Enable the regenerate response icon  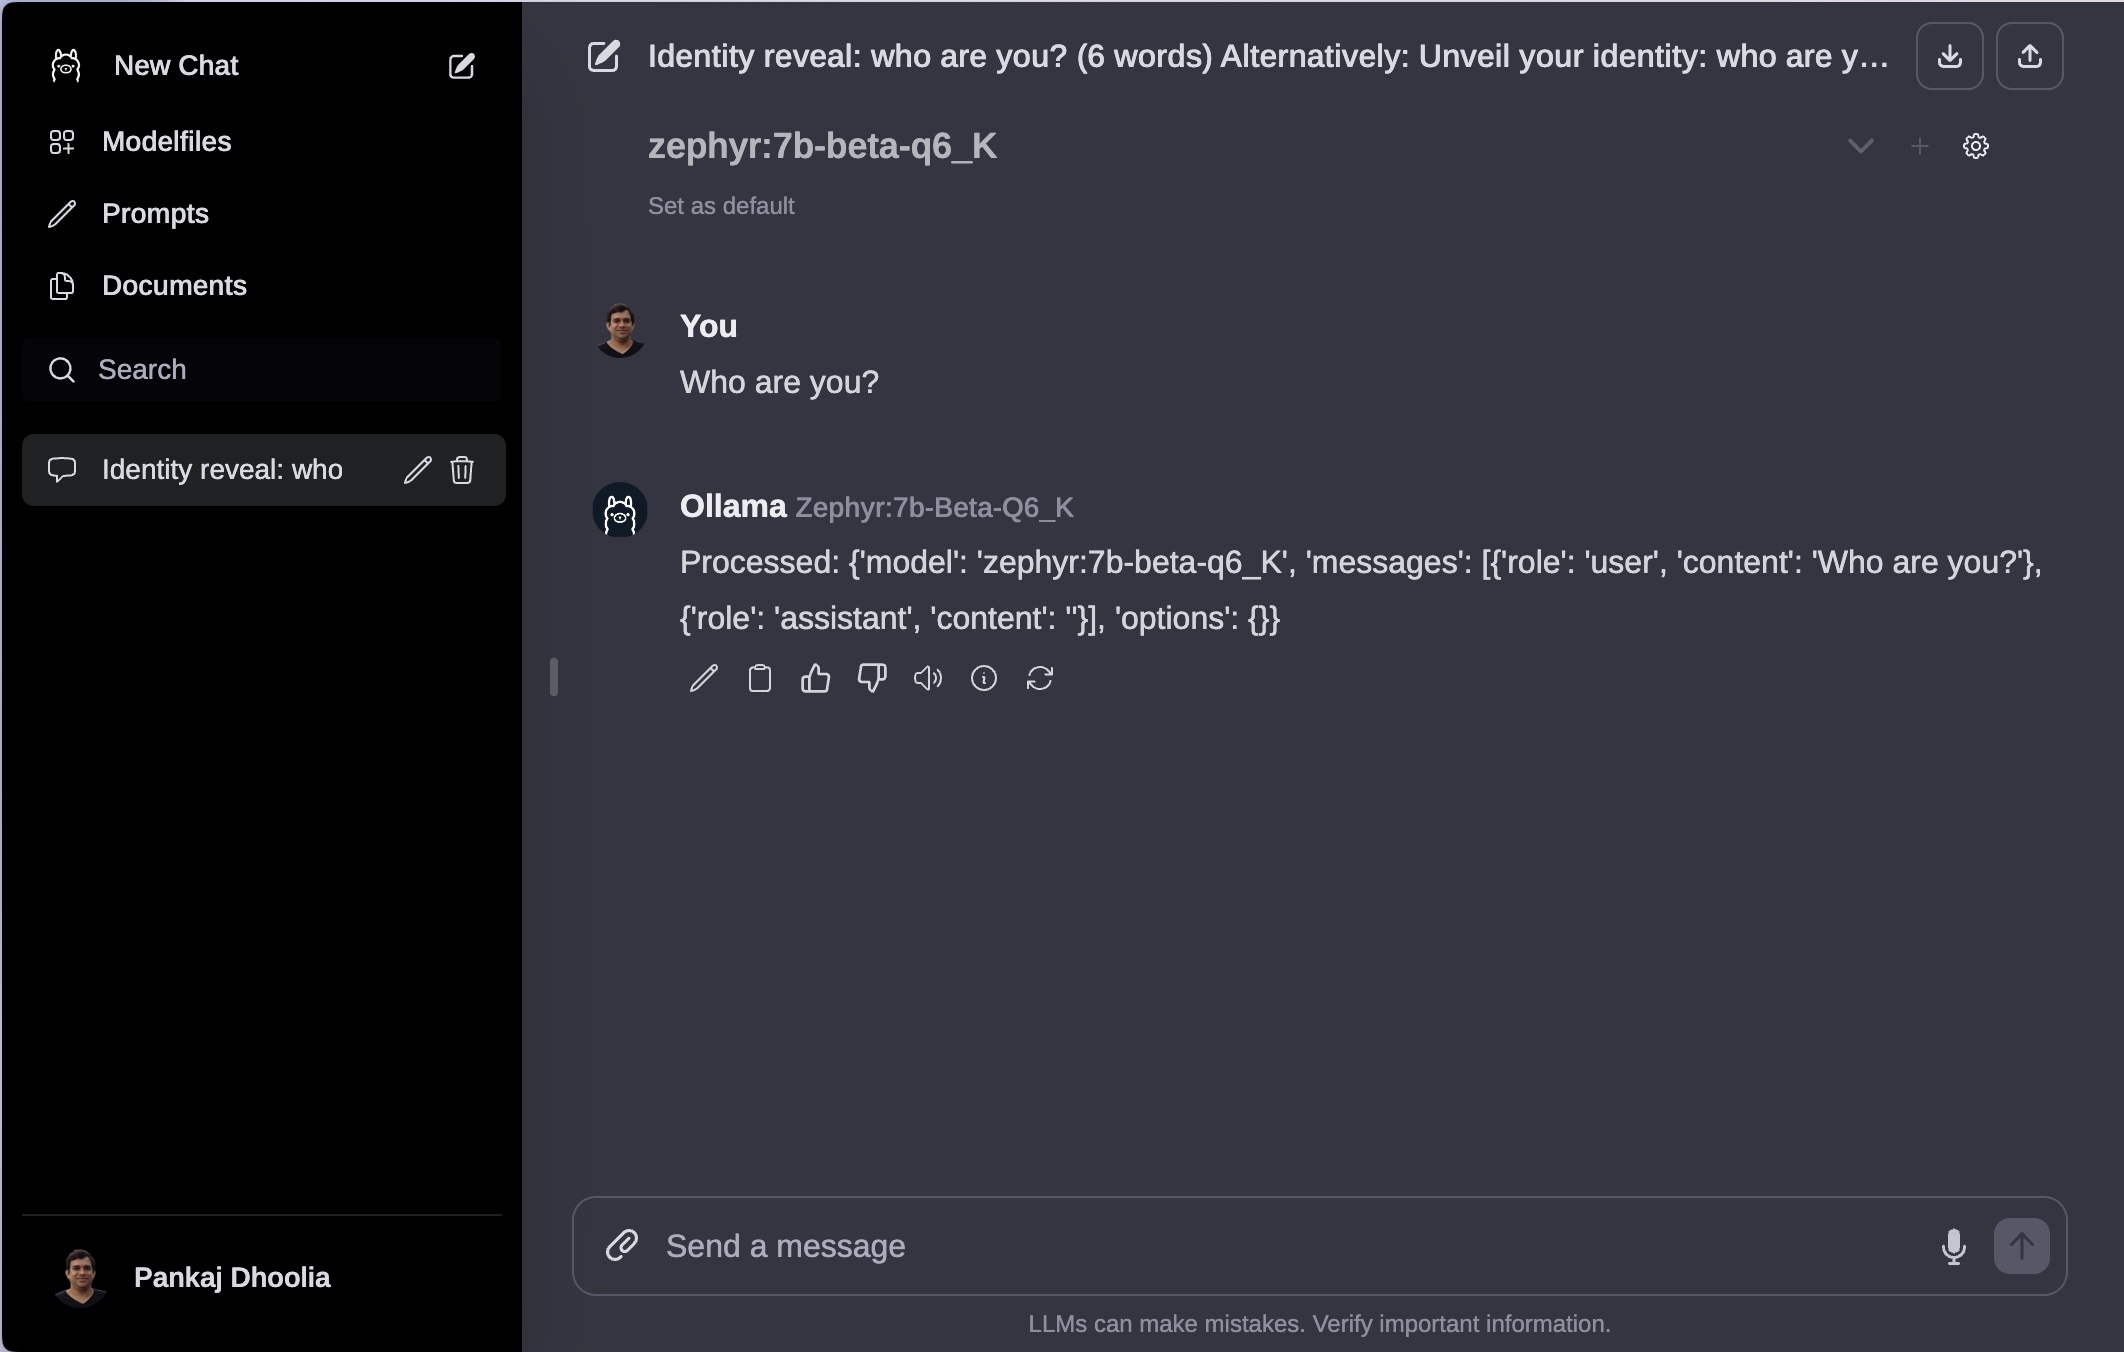[1039, 678]
